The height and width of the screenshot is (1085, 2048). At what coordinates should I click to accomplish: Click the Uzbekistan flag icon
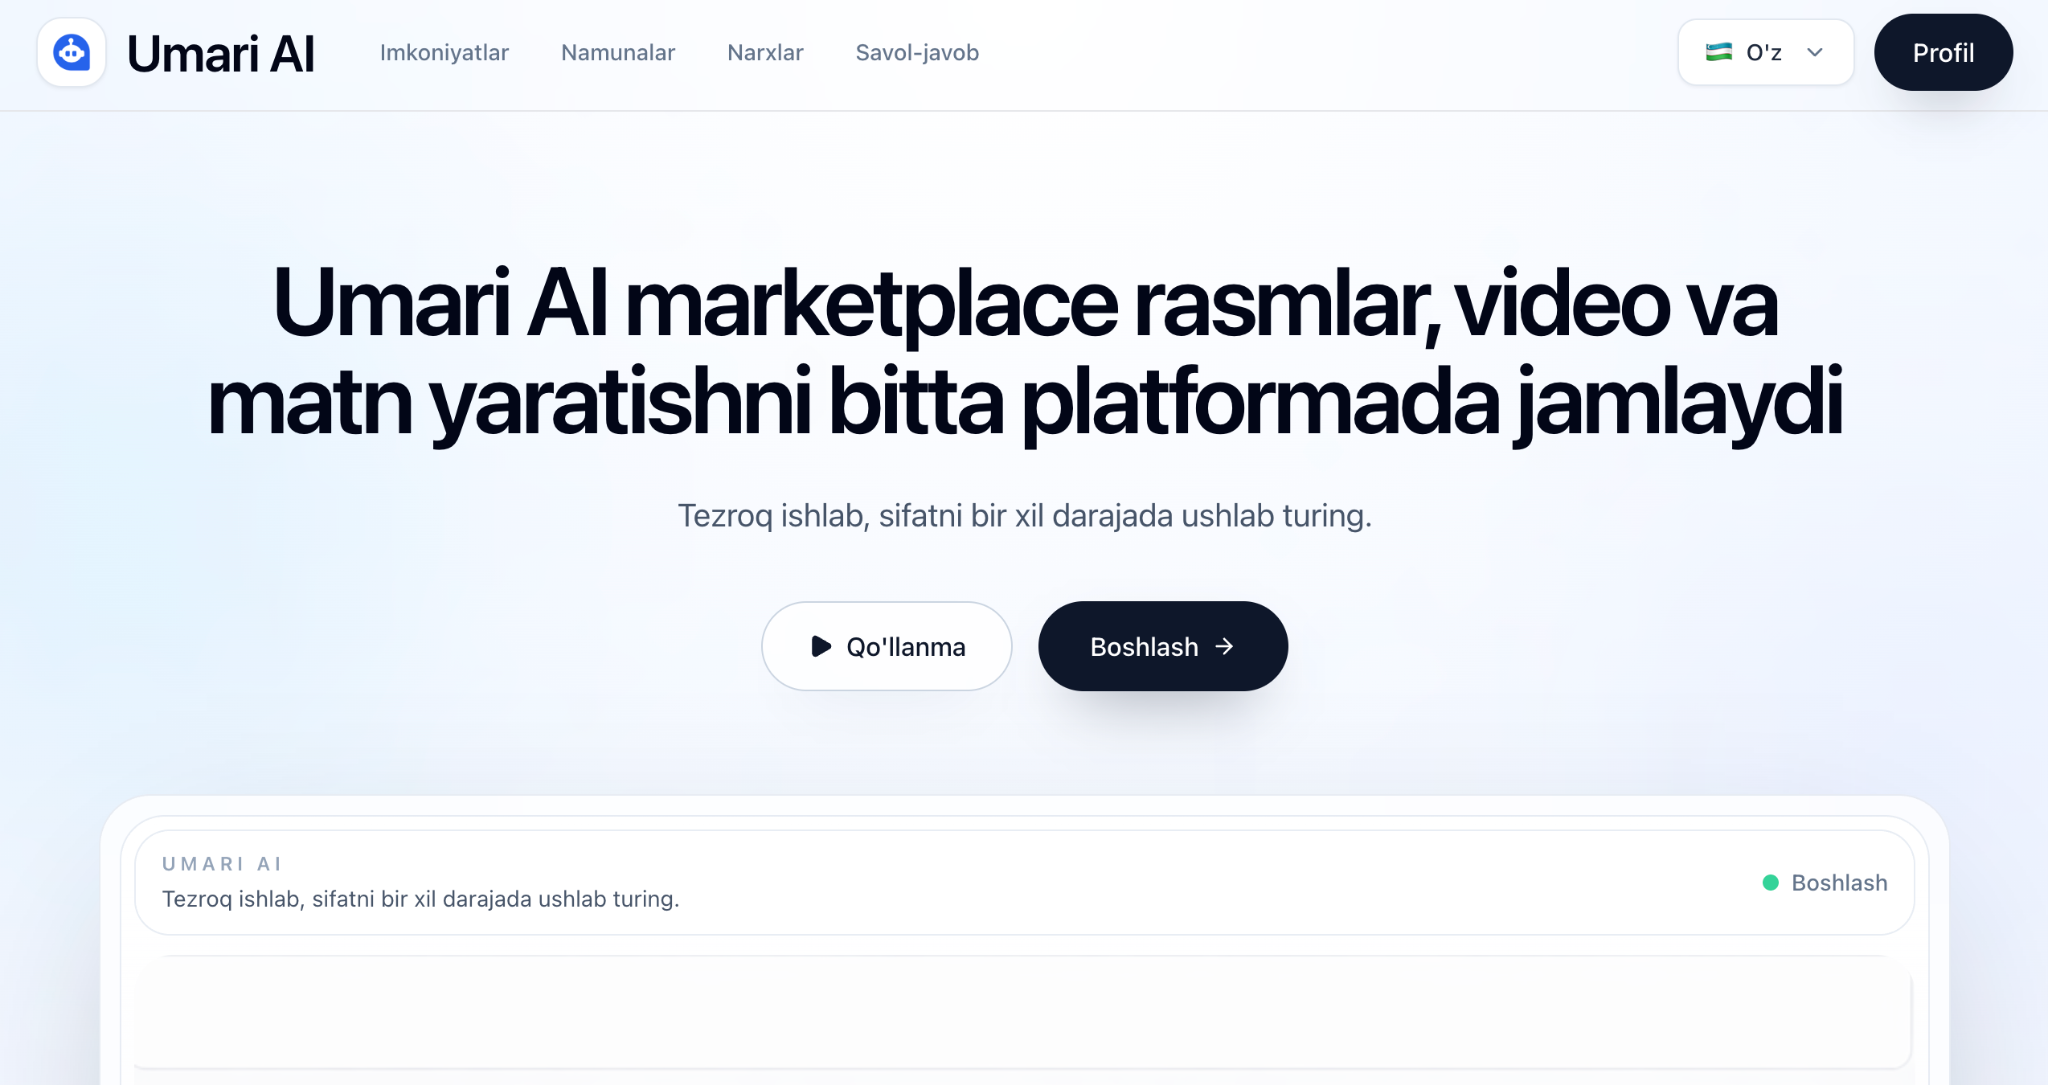(x=1718, y=52)
